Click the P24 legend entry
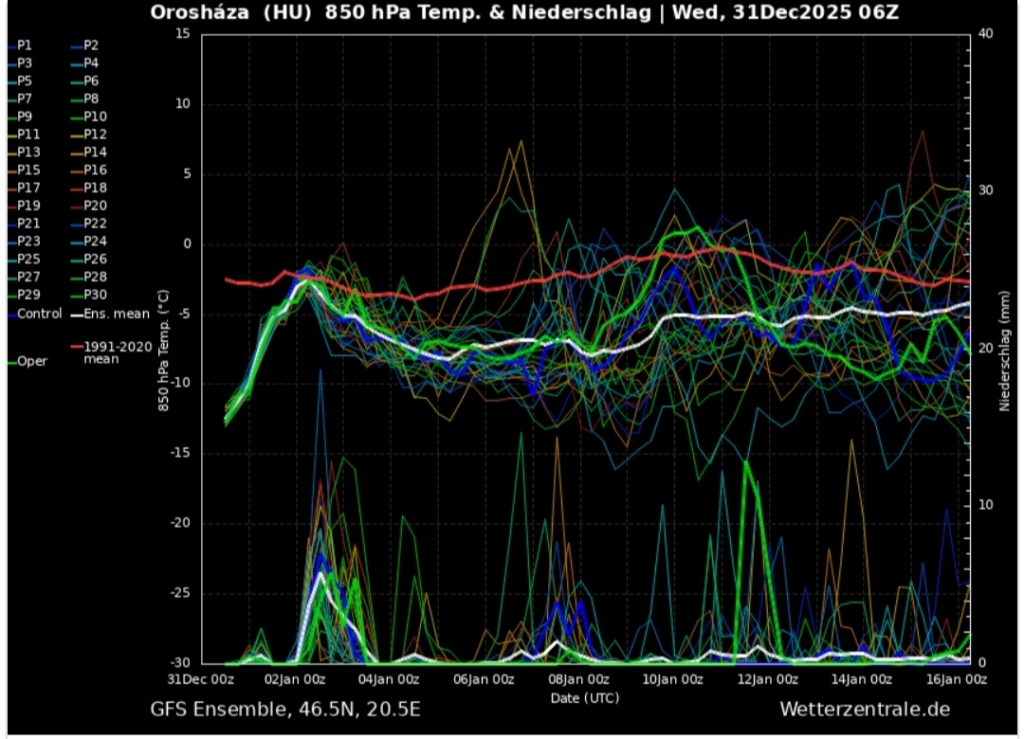This screenshot has width=1024, height=739. tap(95, 241)
